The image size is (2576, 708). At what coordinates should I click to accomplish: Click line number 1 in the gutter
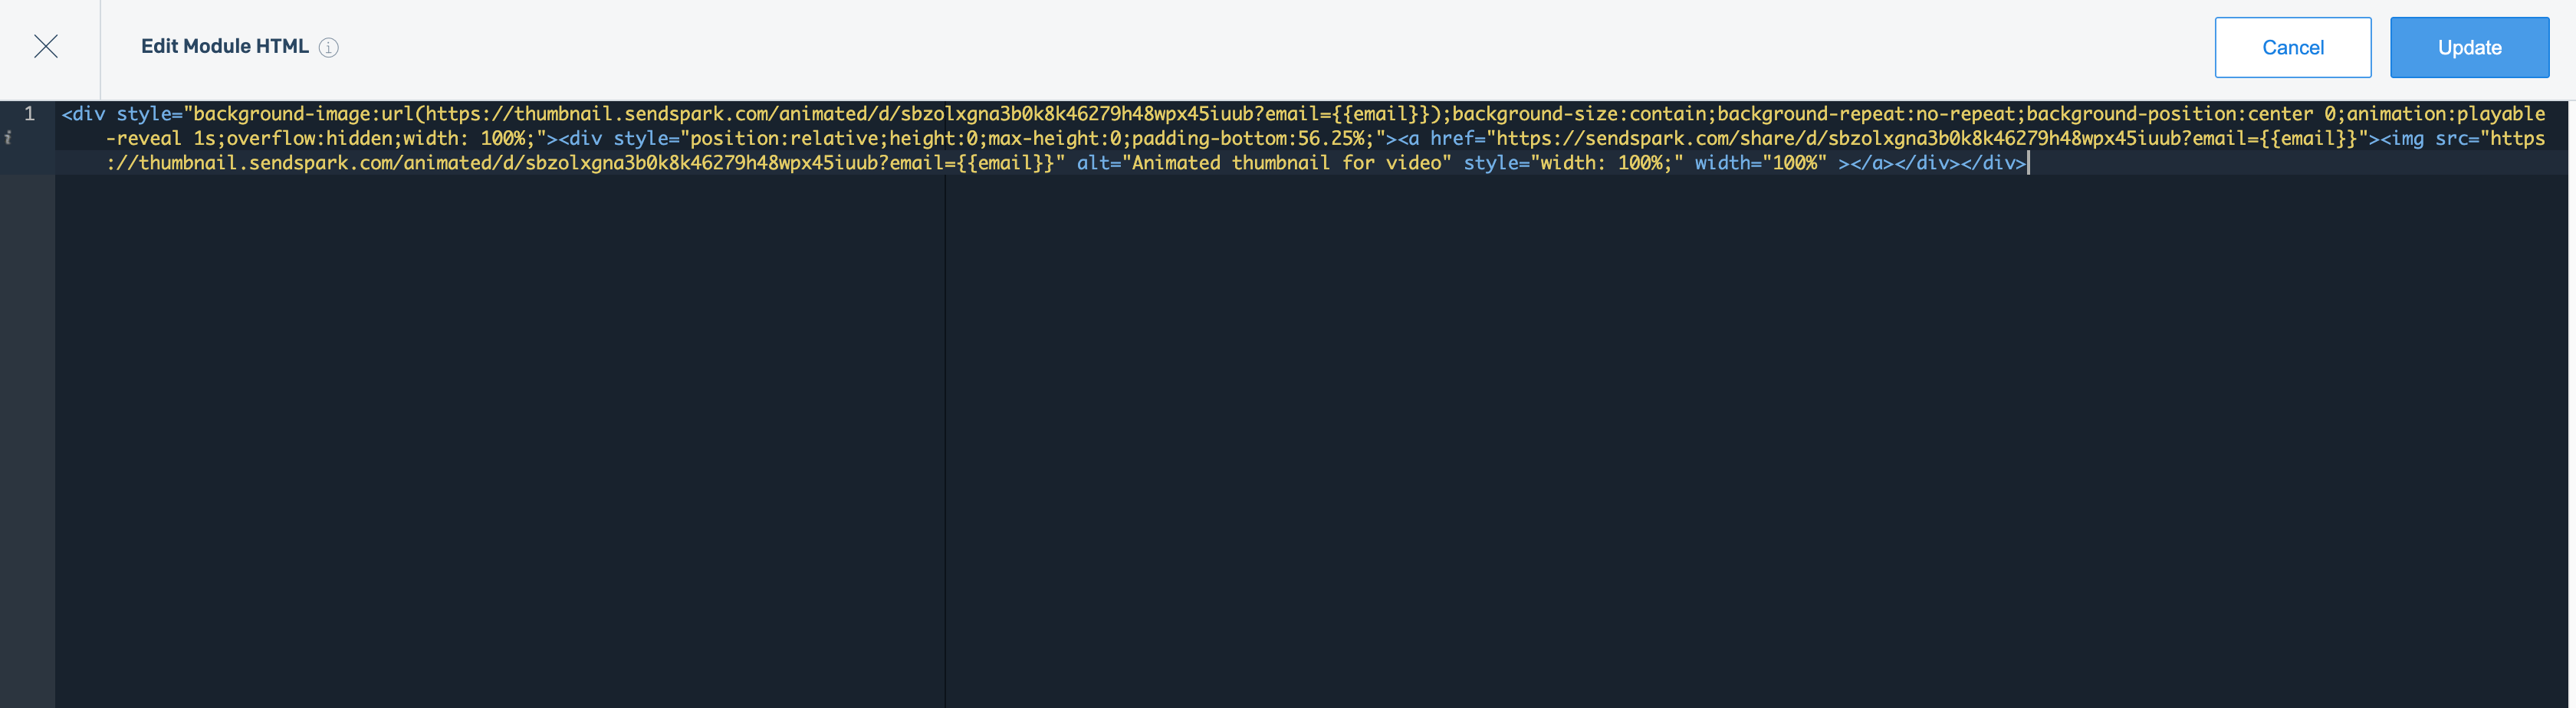point(29,113)
